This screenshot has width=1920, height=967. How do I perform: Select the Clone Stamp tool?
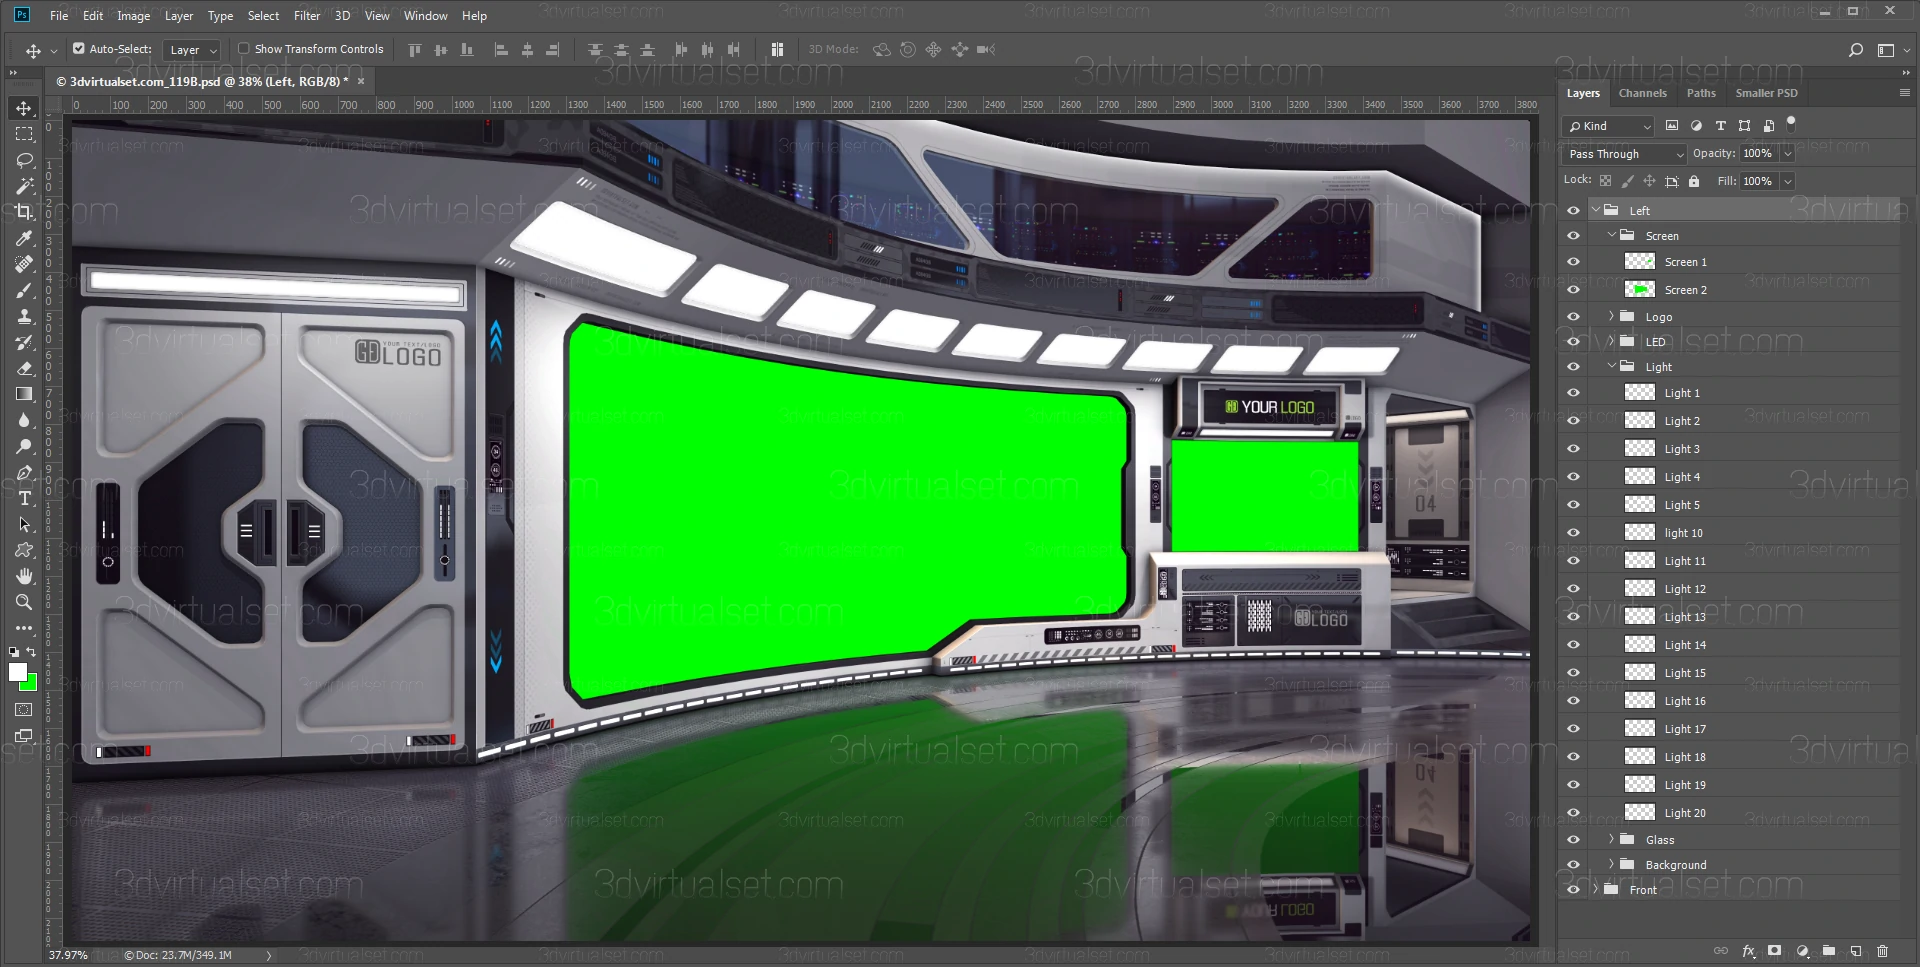[24, 316]
